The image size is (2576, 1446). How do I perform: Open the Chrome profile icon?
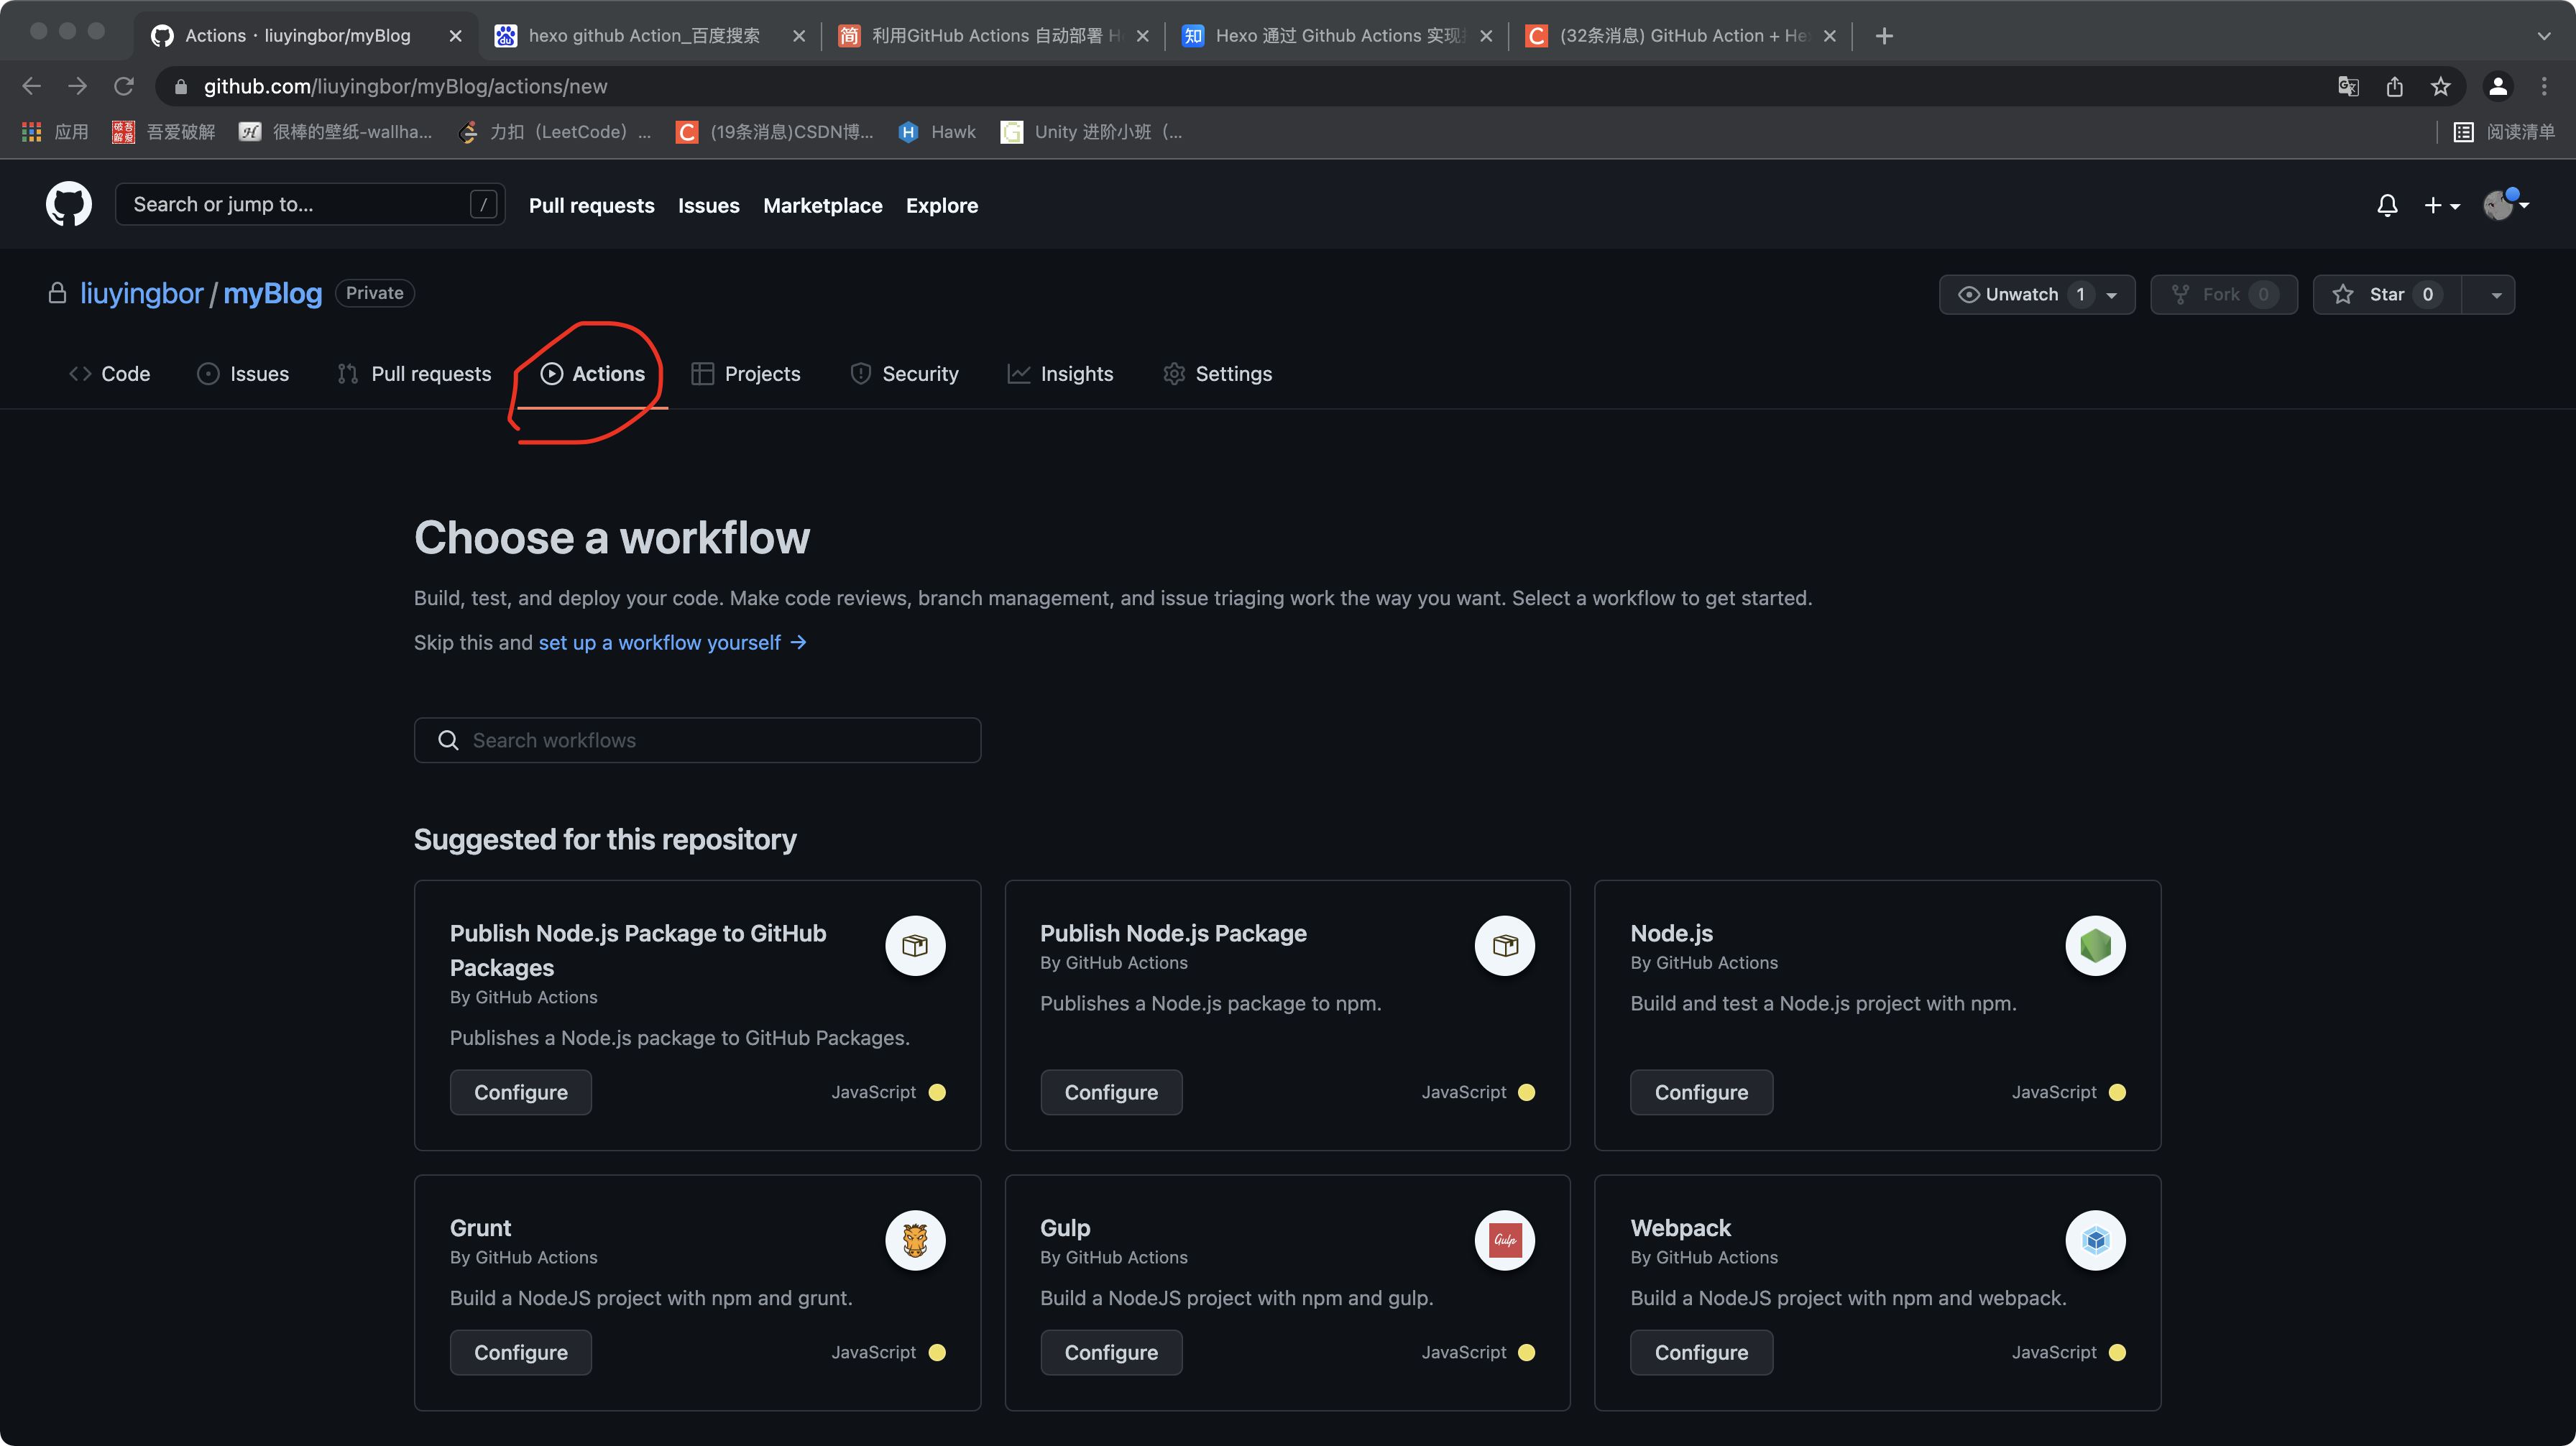coord(2498,87)
